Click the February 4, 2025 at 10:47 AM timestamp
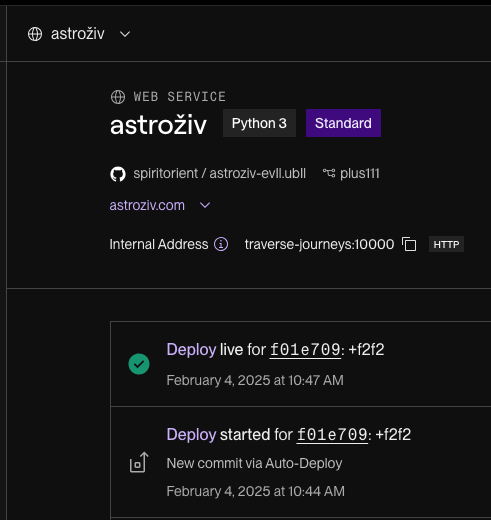Screen dimensions: 491x520 (x=255, y=380)
